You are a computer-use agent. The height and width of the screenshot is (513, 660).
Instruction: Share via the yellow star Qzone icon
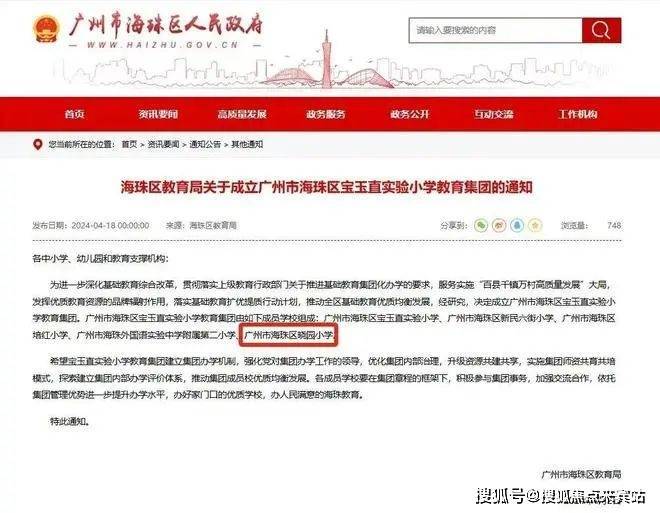[535, 226]
